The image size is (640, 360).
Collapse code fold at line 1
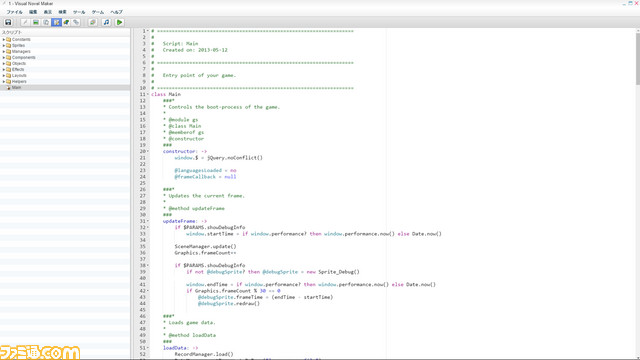(148, 31)
